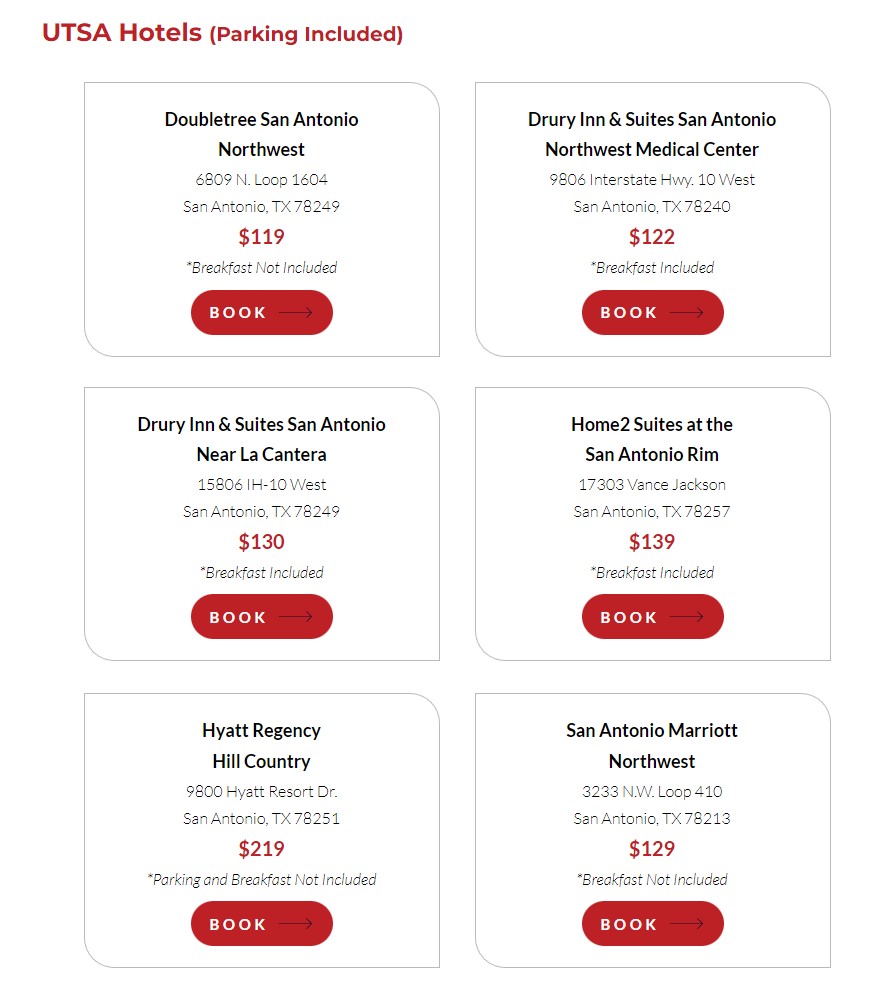Click the arrow in Drury La Cantera's Book button
The image size is (891, 987).
point(296,617)
